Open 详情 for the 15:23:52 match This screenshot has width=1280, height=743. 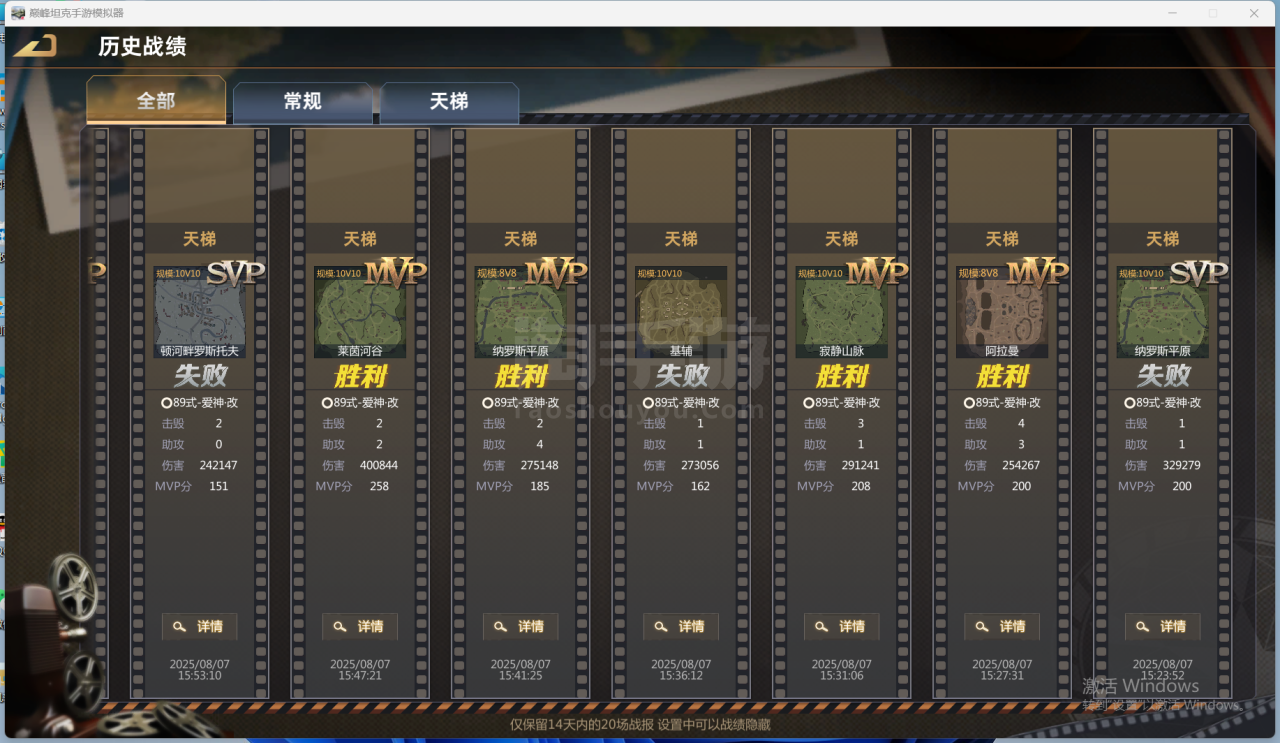1163,627
